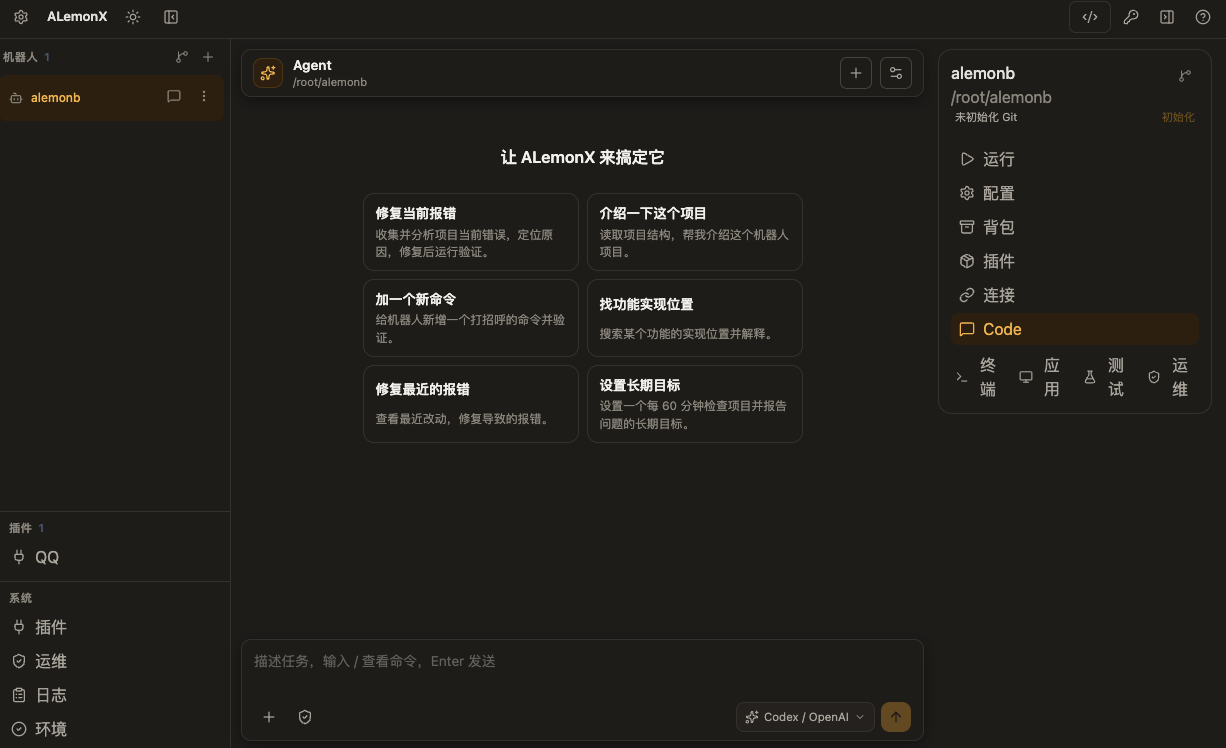Open the settings gear in top bar
This screenshot has width=1226, height=748.
point(21,17)
